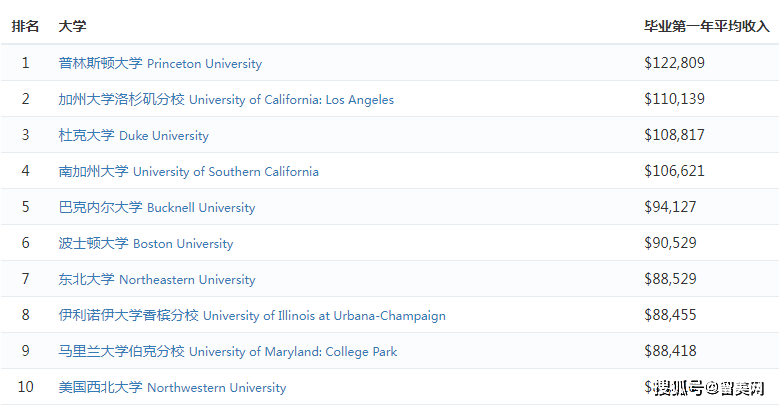Open the Northeastern University link
Screen dimensions: 779x405
[157, 280]
